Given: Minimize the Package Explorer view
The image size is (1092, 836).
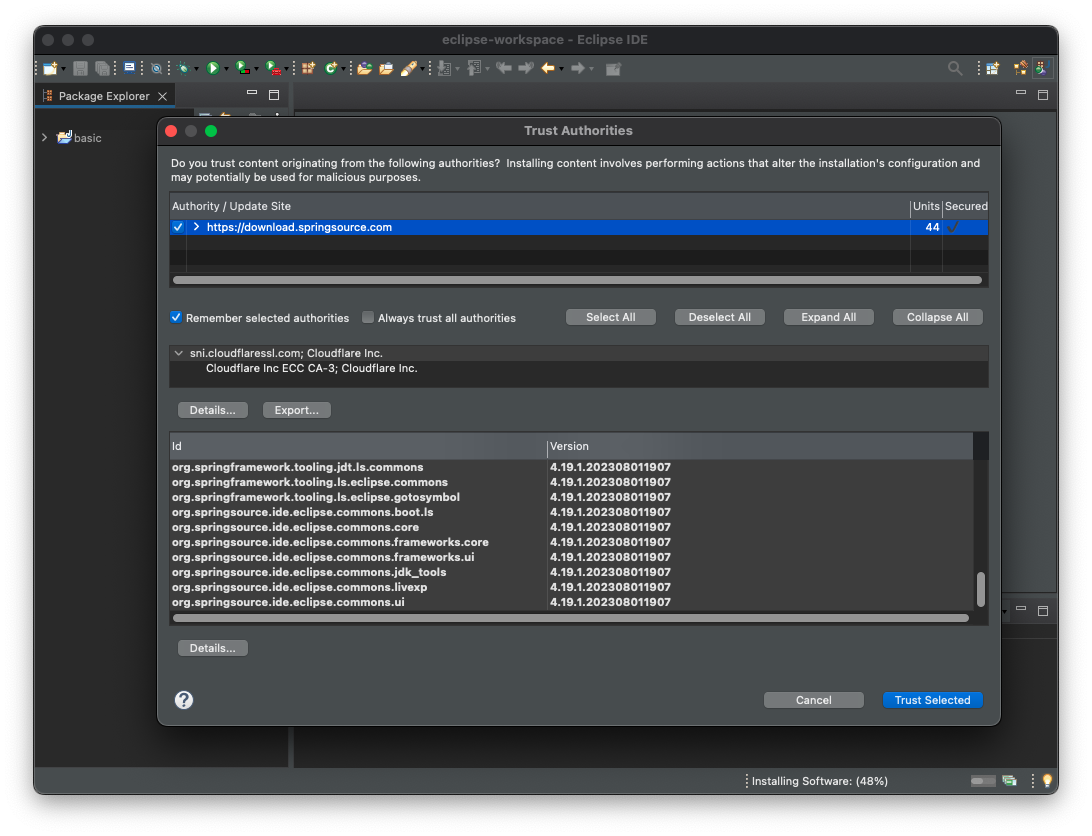Looking at the screenshot, I should (252, 93).
